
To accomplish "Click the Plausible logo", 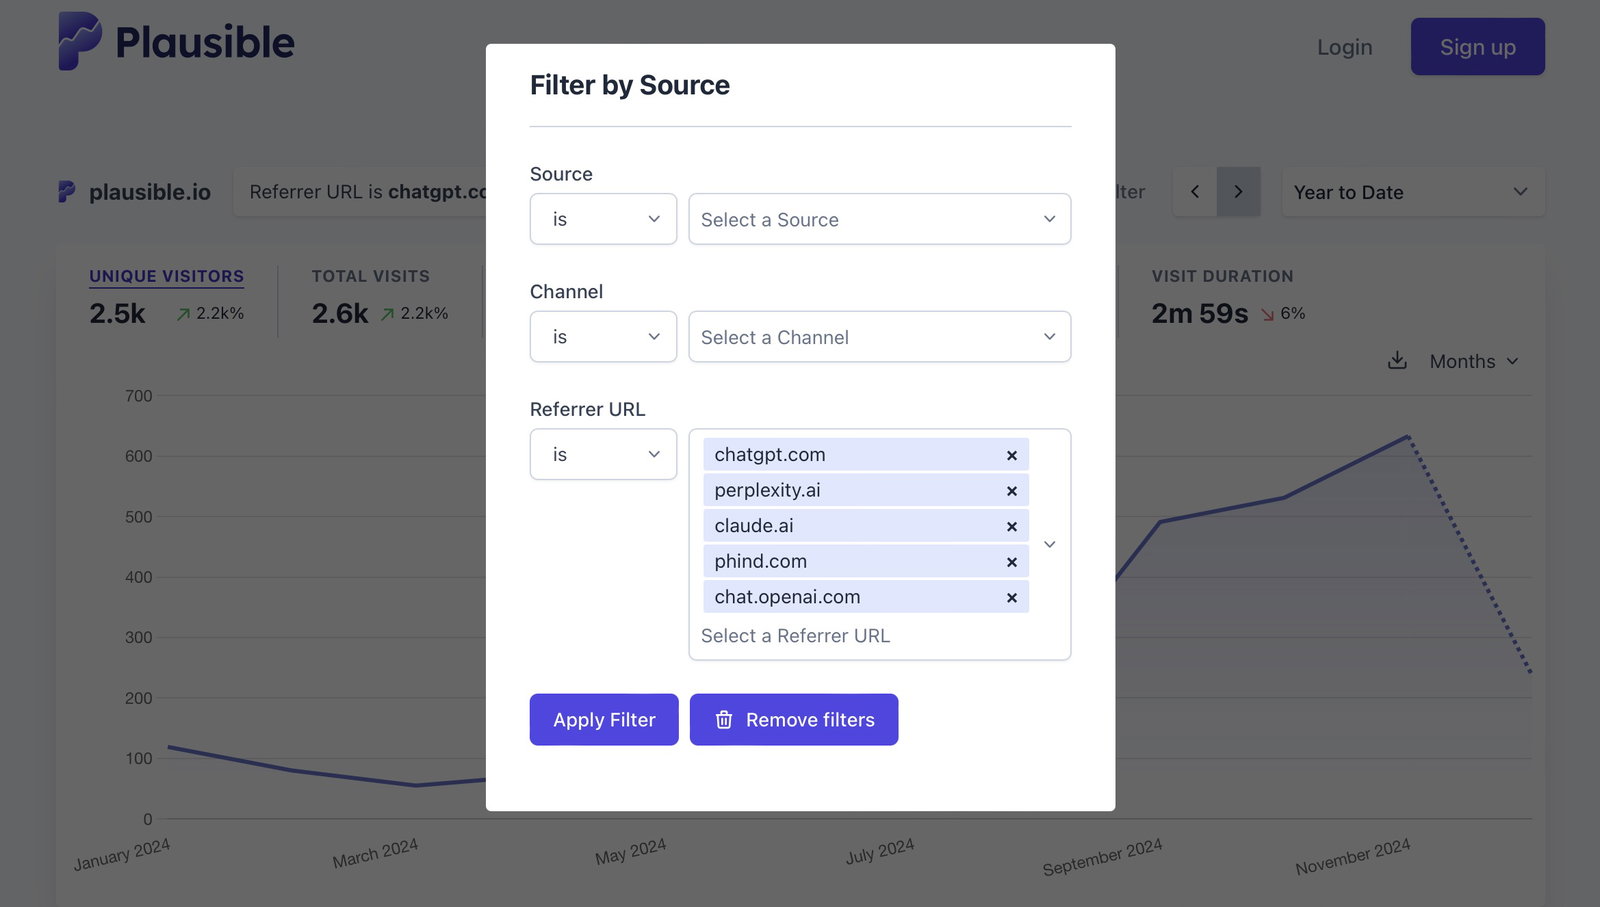I will (176, 40).
